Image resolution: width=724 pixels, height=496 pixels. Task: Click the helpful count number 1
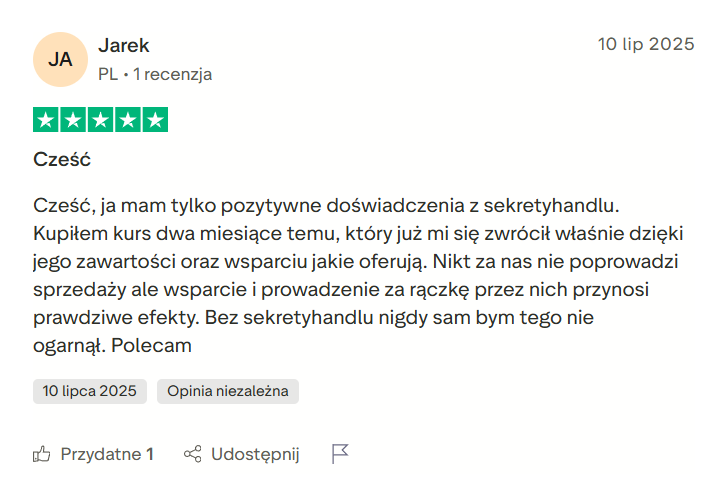point(150,454)
